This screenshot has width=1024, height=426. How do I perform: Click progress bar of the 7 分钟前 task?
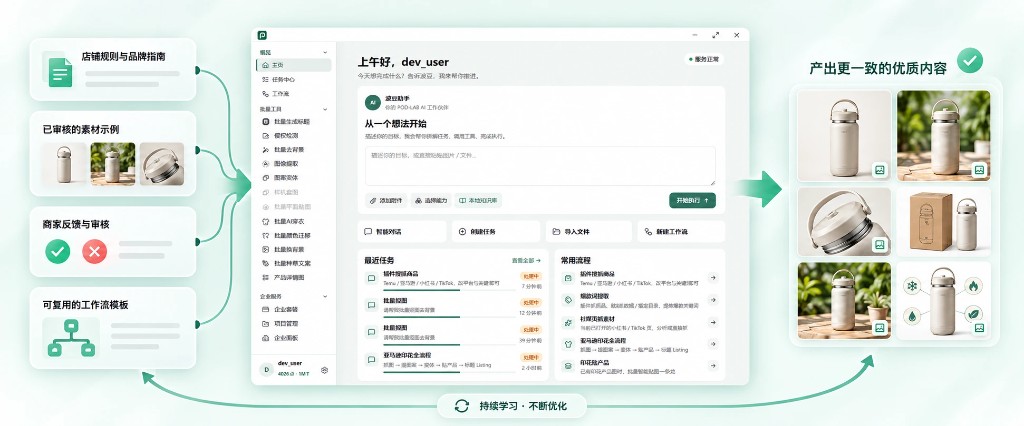tap(449, 289)
